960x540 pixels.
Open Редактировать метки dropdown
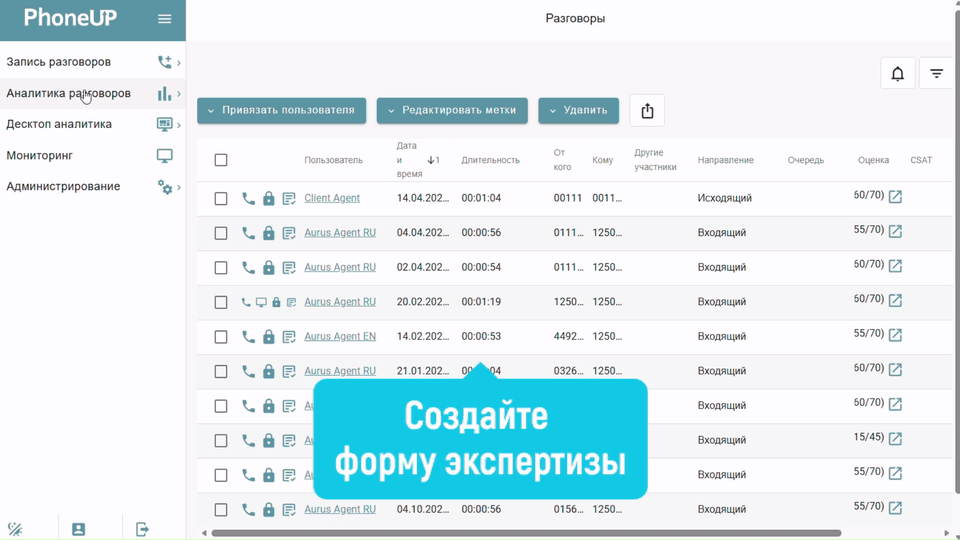[452, 111]
